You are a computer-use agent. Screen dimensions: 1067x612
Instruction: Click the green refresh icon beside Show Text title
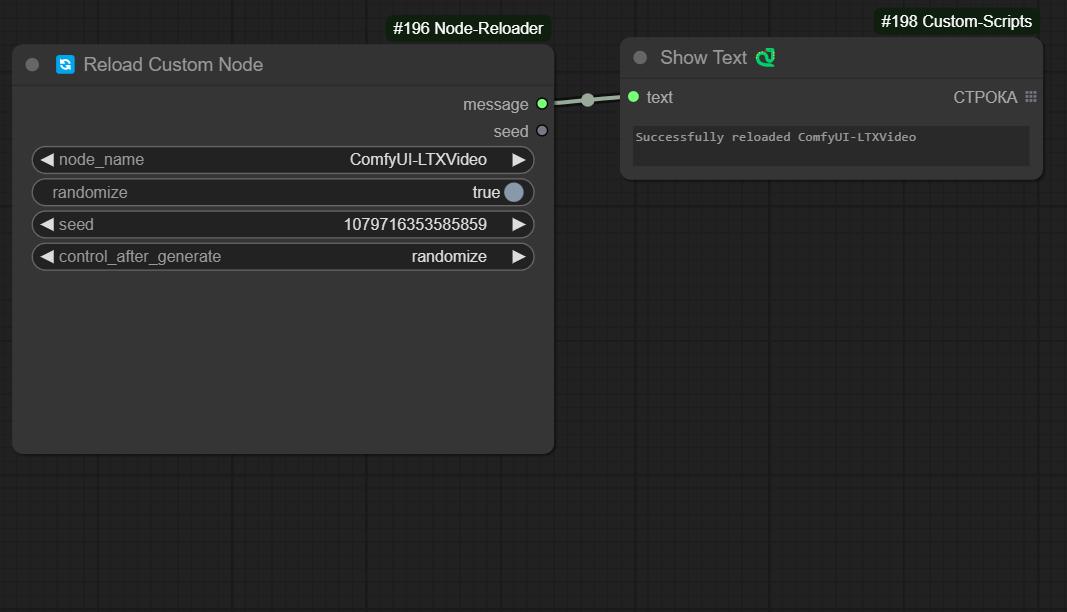(x=765, y=58)
